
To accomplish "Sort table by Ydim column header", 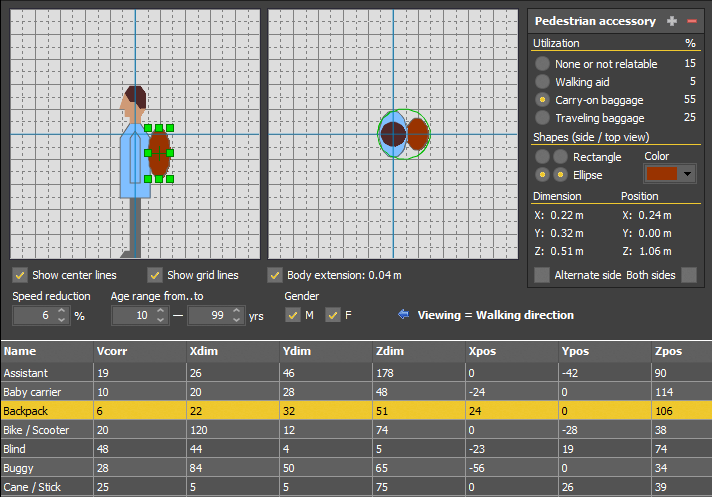I will click(326, 351).
